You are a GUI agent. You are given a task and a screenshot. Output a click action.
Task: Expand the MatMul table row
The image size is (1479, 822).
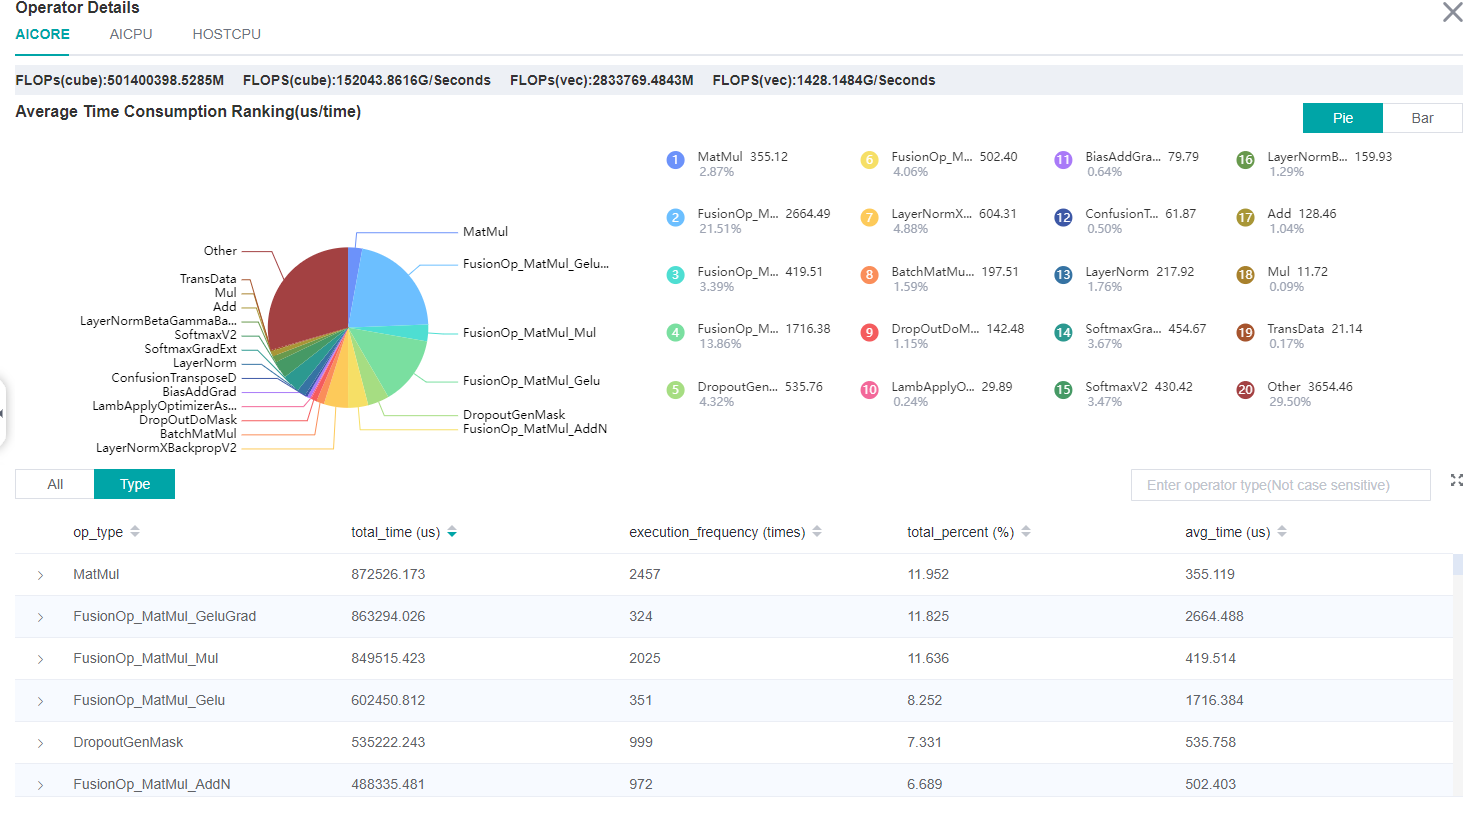41,575
